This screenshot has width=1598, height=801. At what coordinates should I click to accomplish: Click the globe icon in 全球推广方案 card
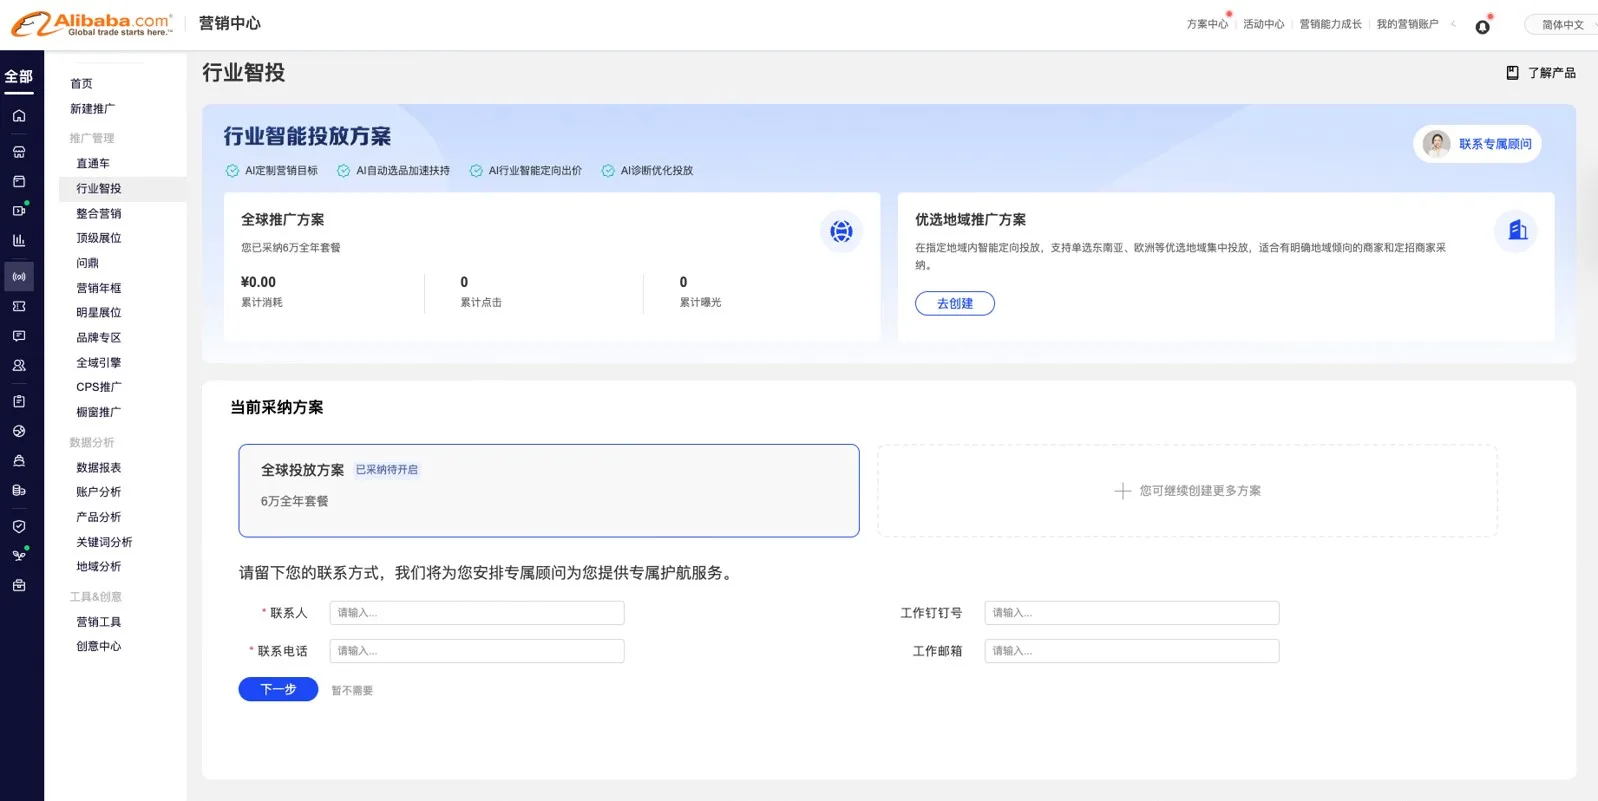pyautogui.click(x=841, y=232)
